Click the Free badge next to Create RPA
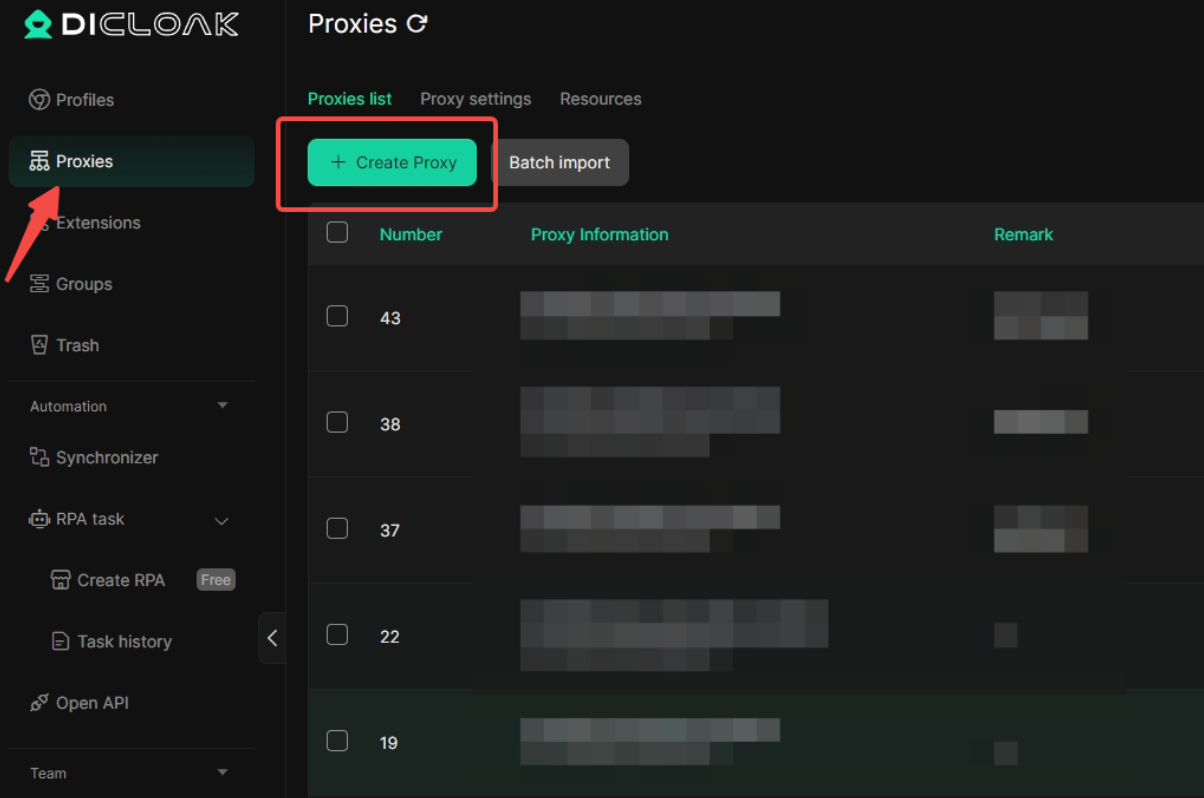This screenshot has height=798, width=1204. [x=216, y=580]
